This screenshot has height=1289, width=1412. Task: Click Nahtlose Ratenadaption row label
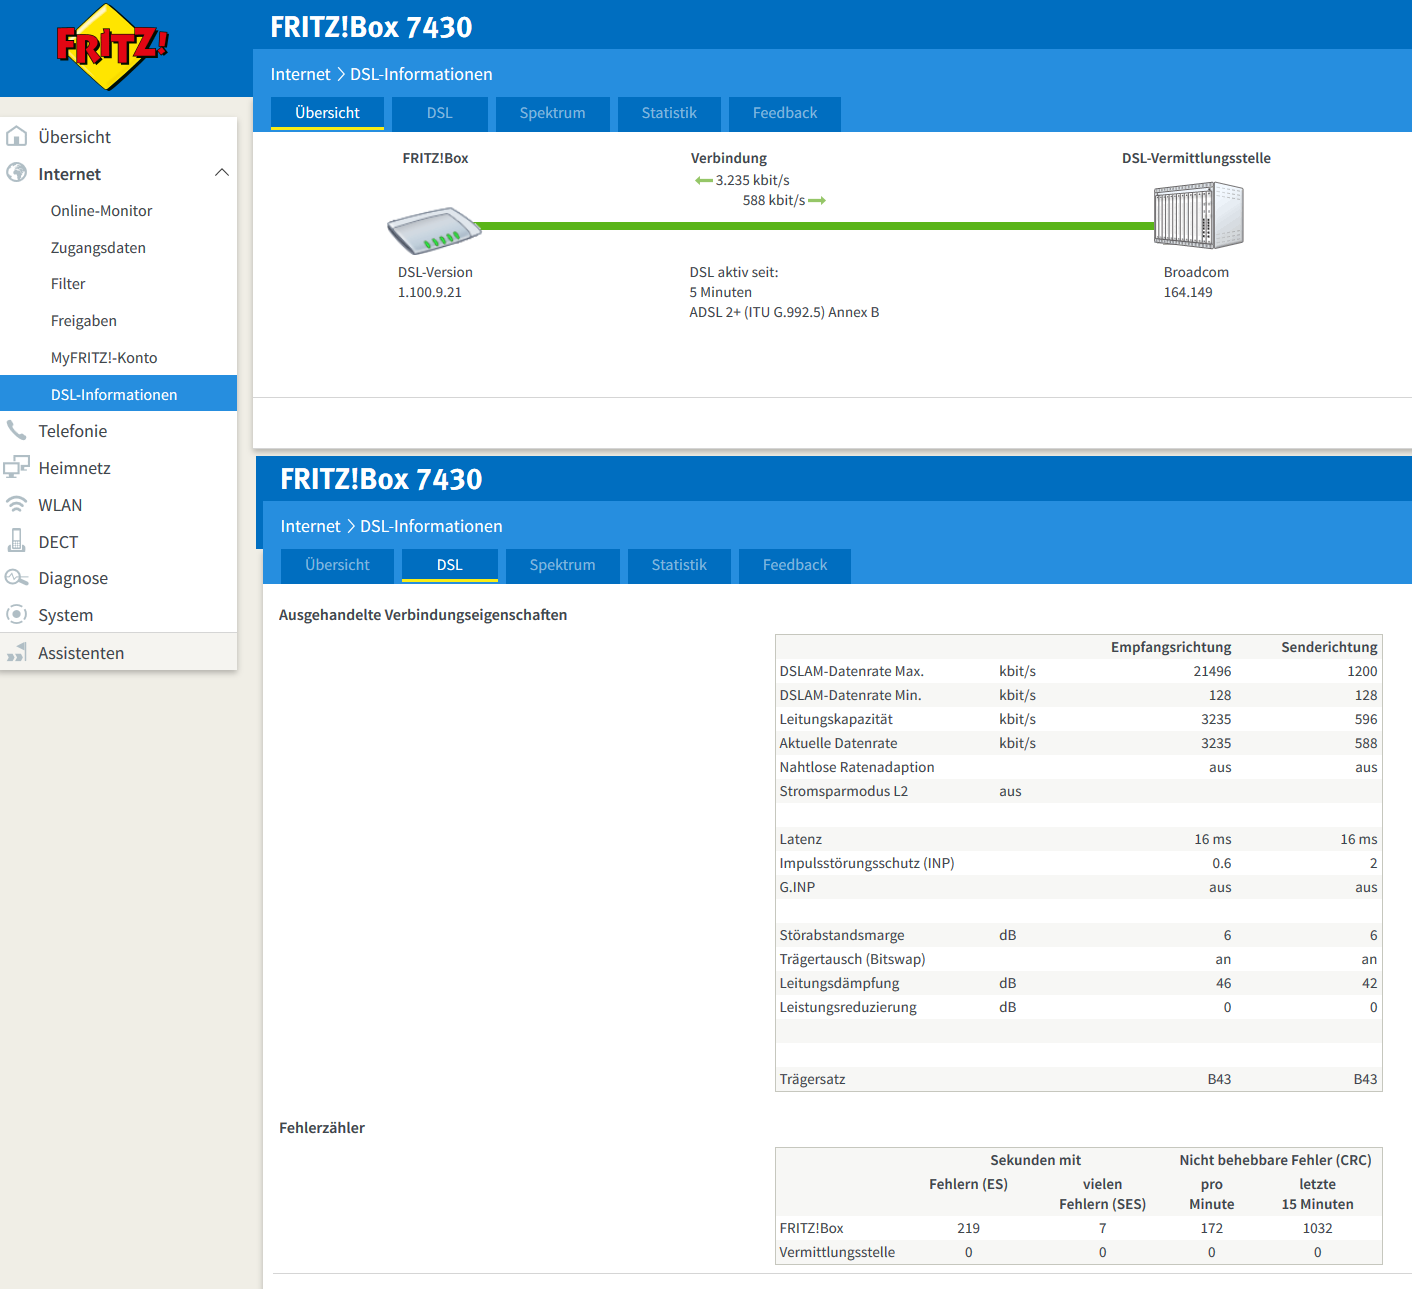(857, 767)
